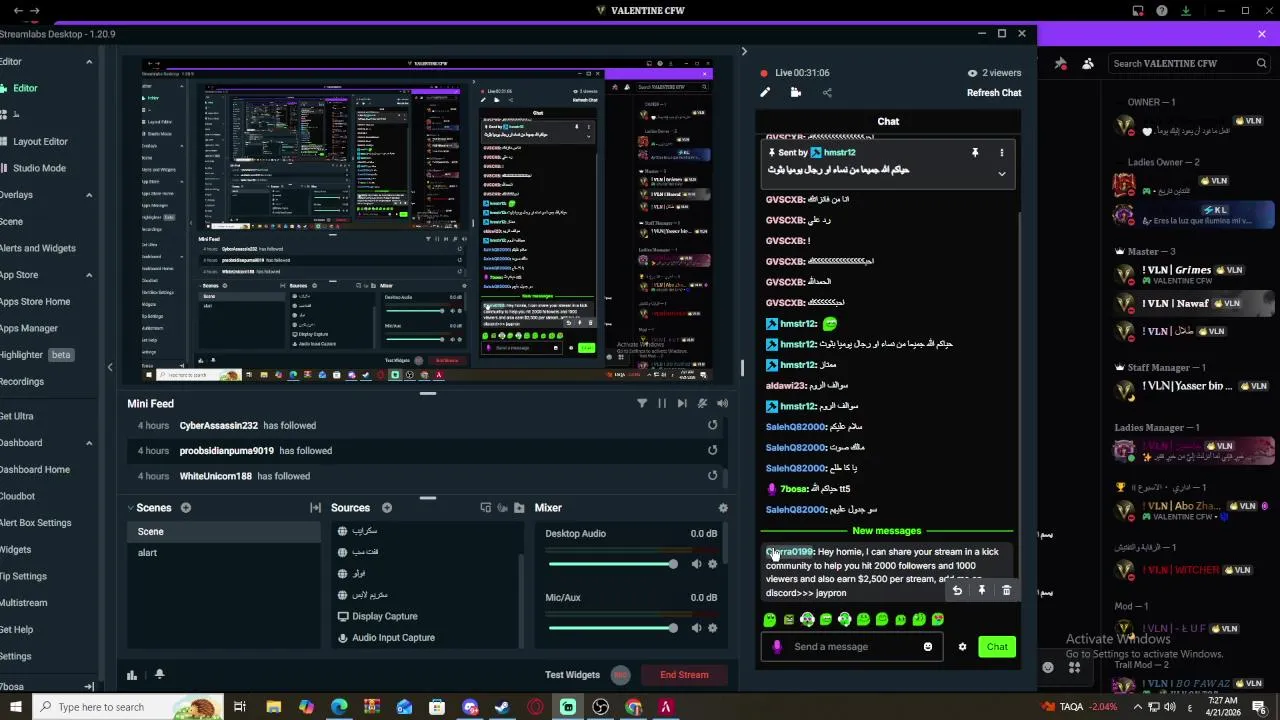
Task: Mute Mini Feed event alerts
Action: coord(702,403)
